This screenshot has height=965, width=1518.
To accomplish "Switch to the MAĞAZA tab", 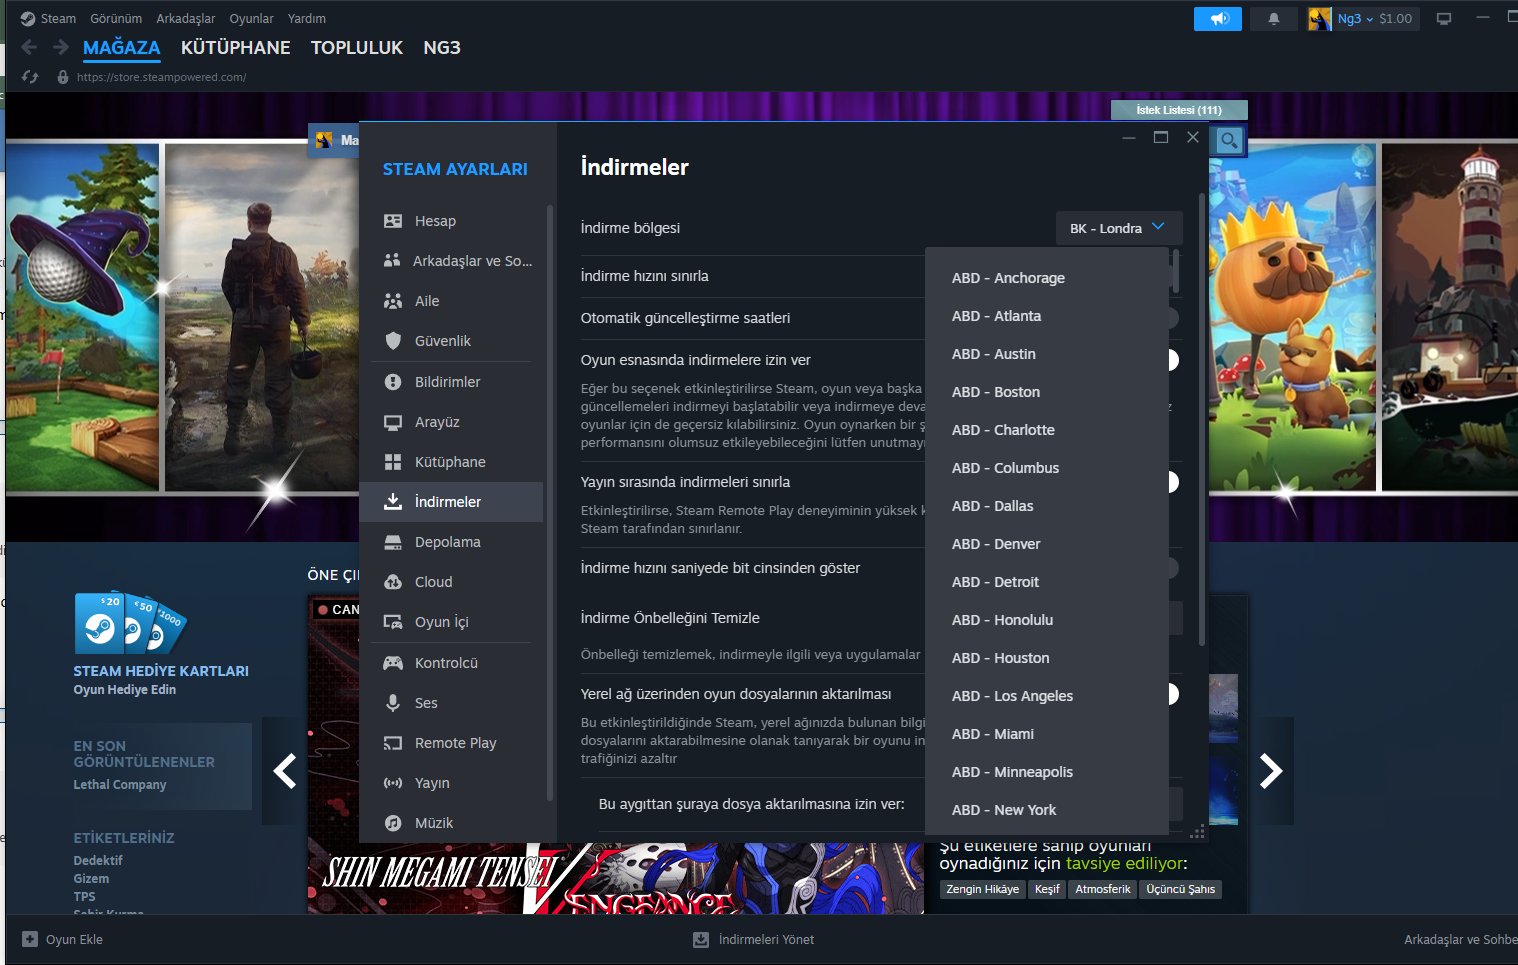I will [x=122, y=48].
